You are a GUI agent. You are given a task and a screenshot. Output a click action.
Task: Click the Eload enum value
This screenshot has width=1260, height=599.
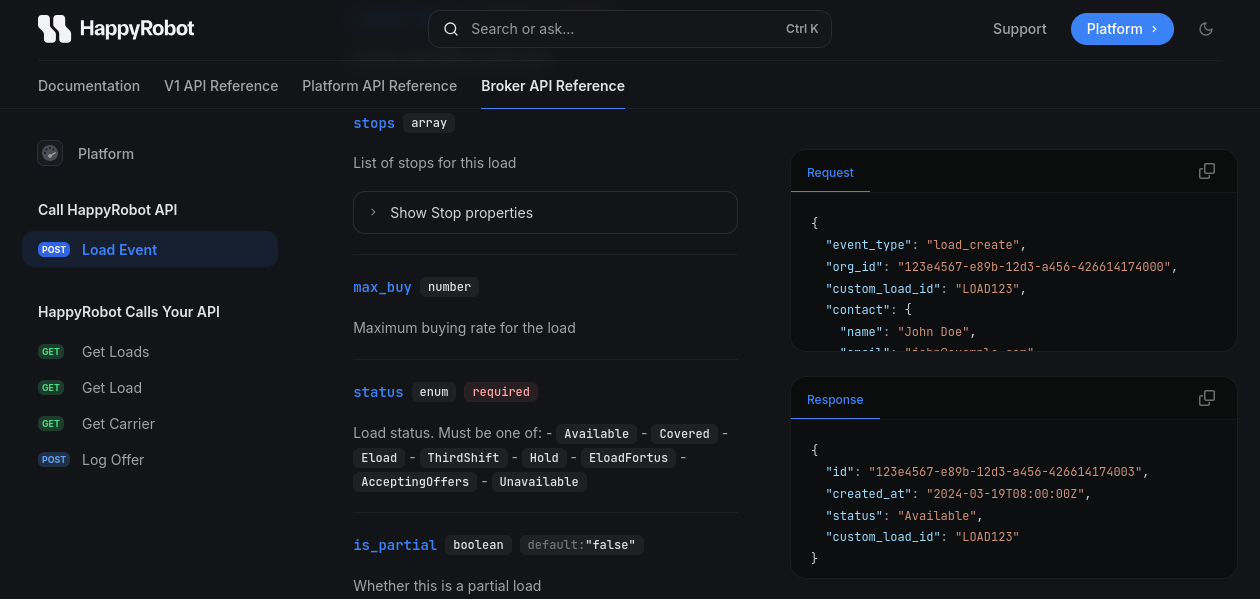tap(379, 458)
